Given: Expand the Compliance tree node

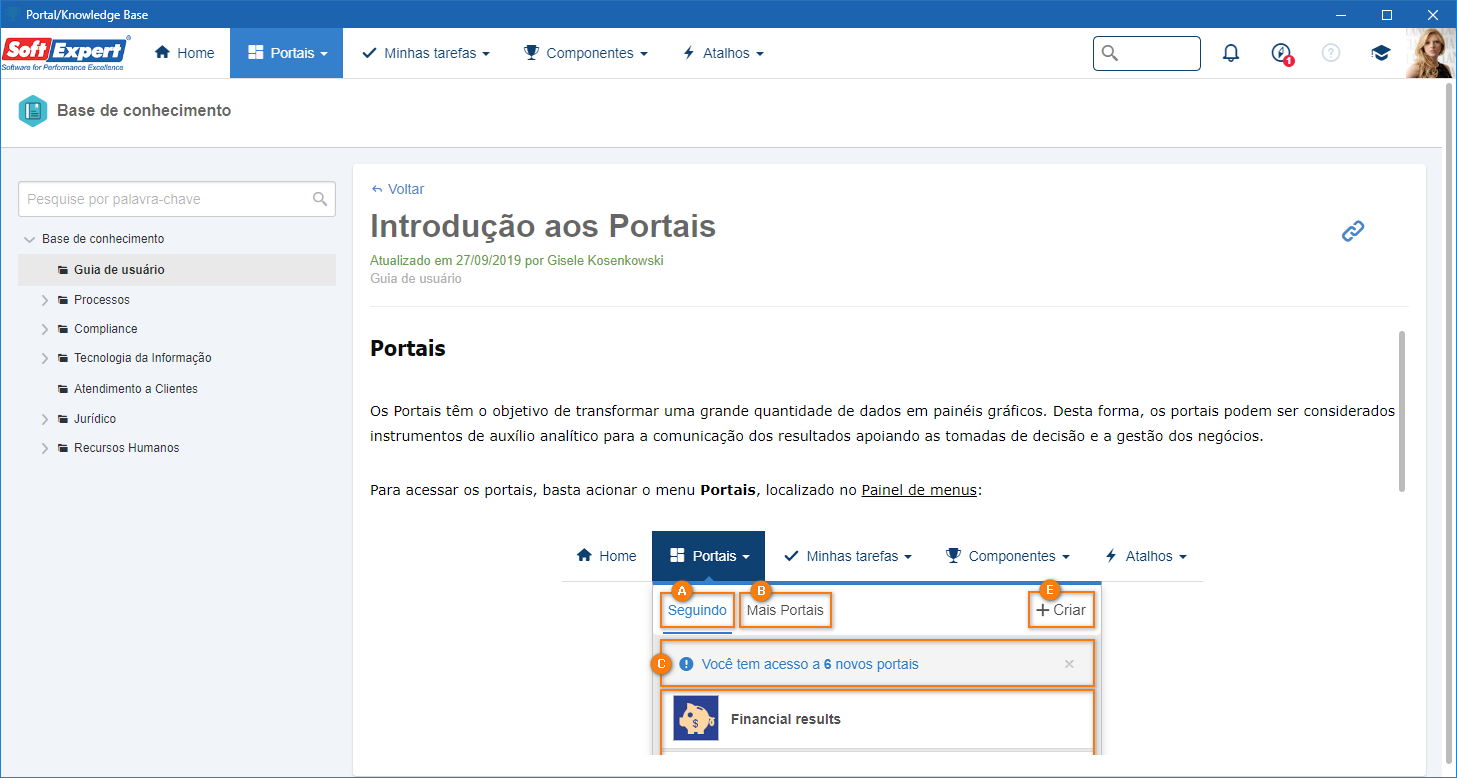Looking at the screenshot, I should click(x=45, y=329).
